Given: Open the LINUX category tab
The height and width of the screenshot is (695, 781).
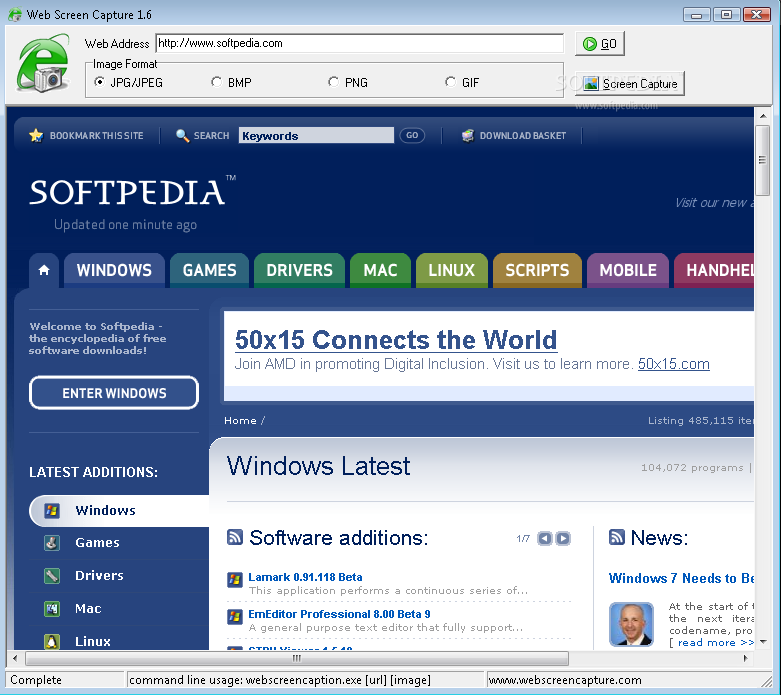Looking at the screenshot, I should [452, 270].
